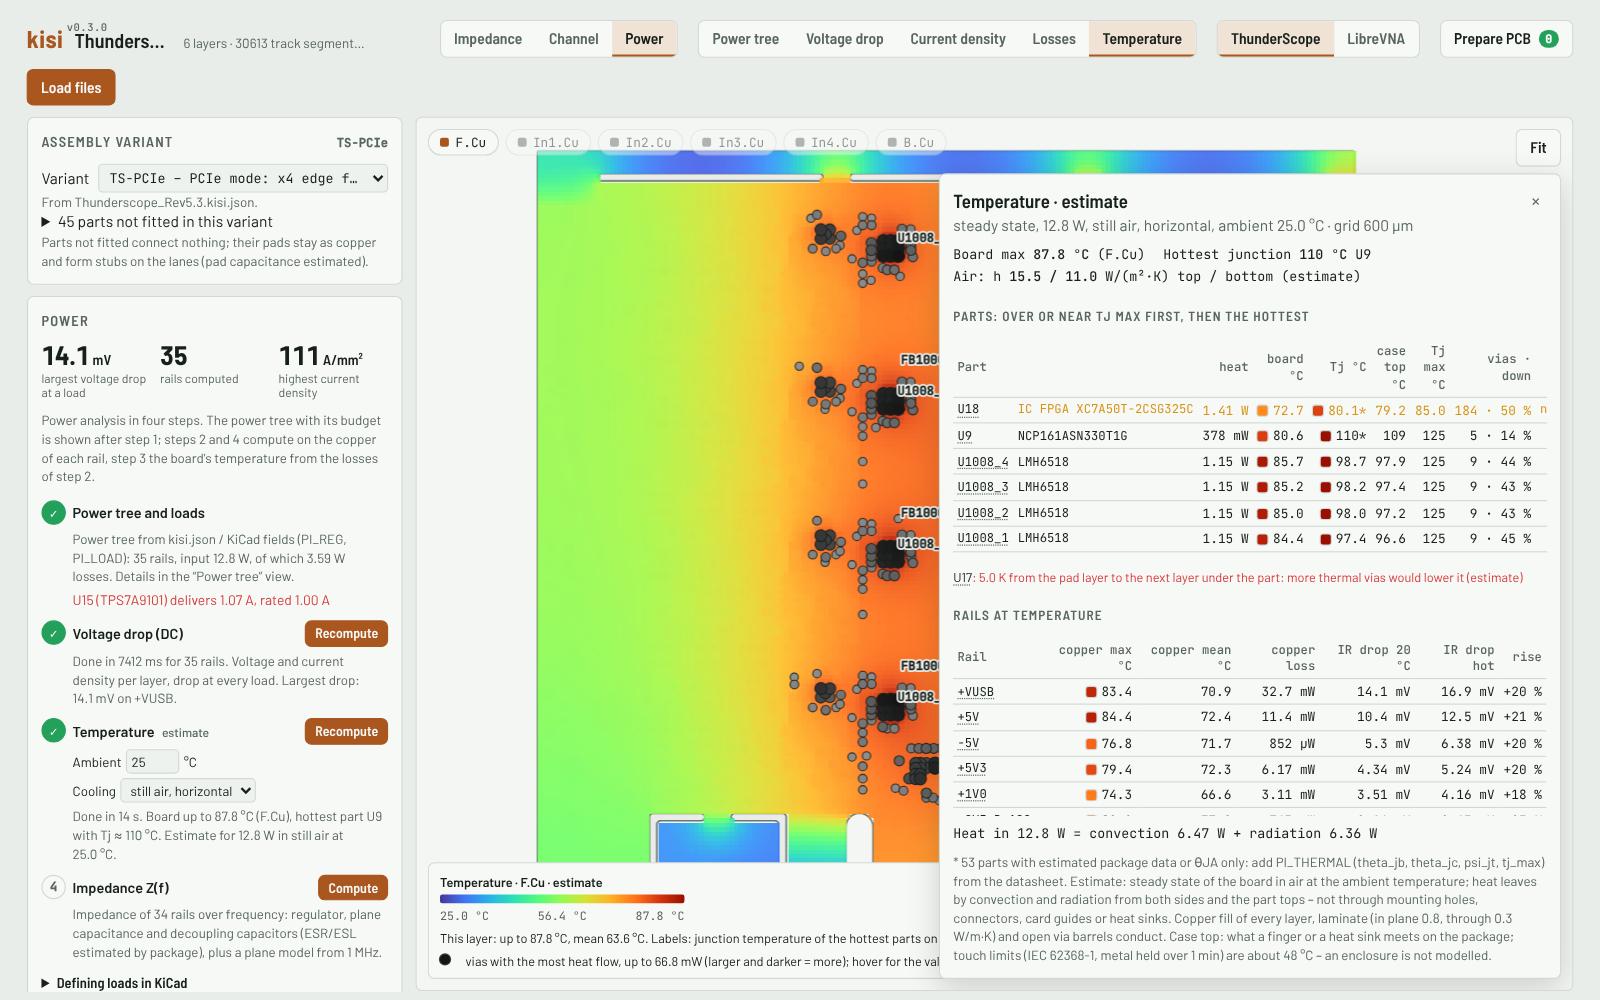Select the ThunderScope board tab
Image resolution: width=1600 pixels, height=1000 pixels.
(1275, 39)
